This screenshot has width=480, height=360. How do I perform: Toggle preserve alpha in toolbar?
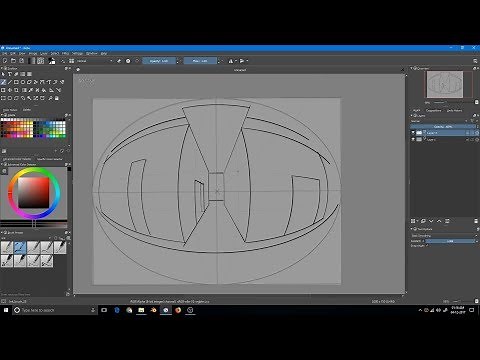click(x=128, y=61)
